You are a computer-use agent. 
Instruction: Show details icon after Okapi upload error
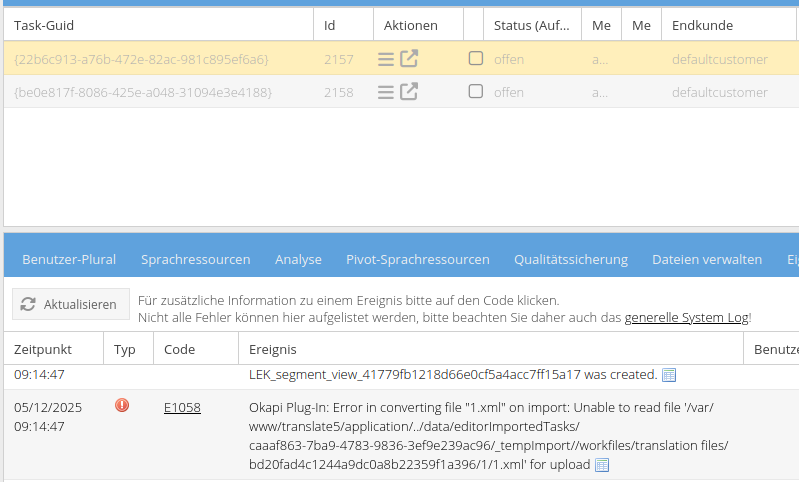[x=602, y=465]
